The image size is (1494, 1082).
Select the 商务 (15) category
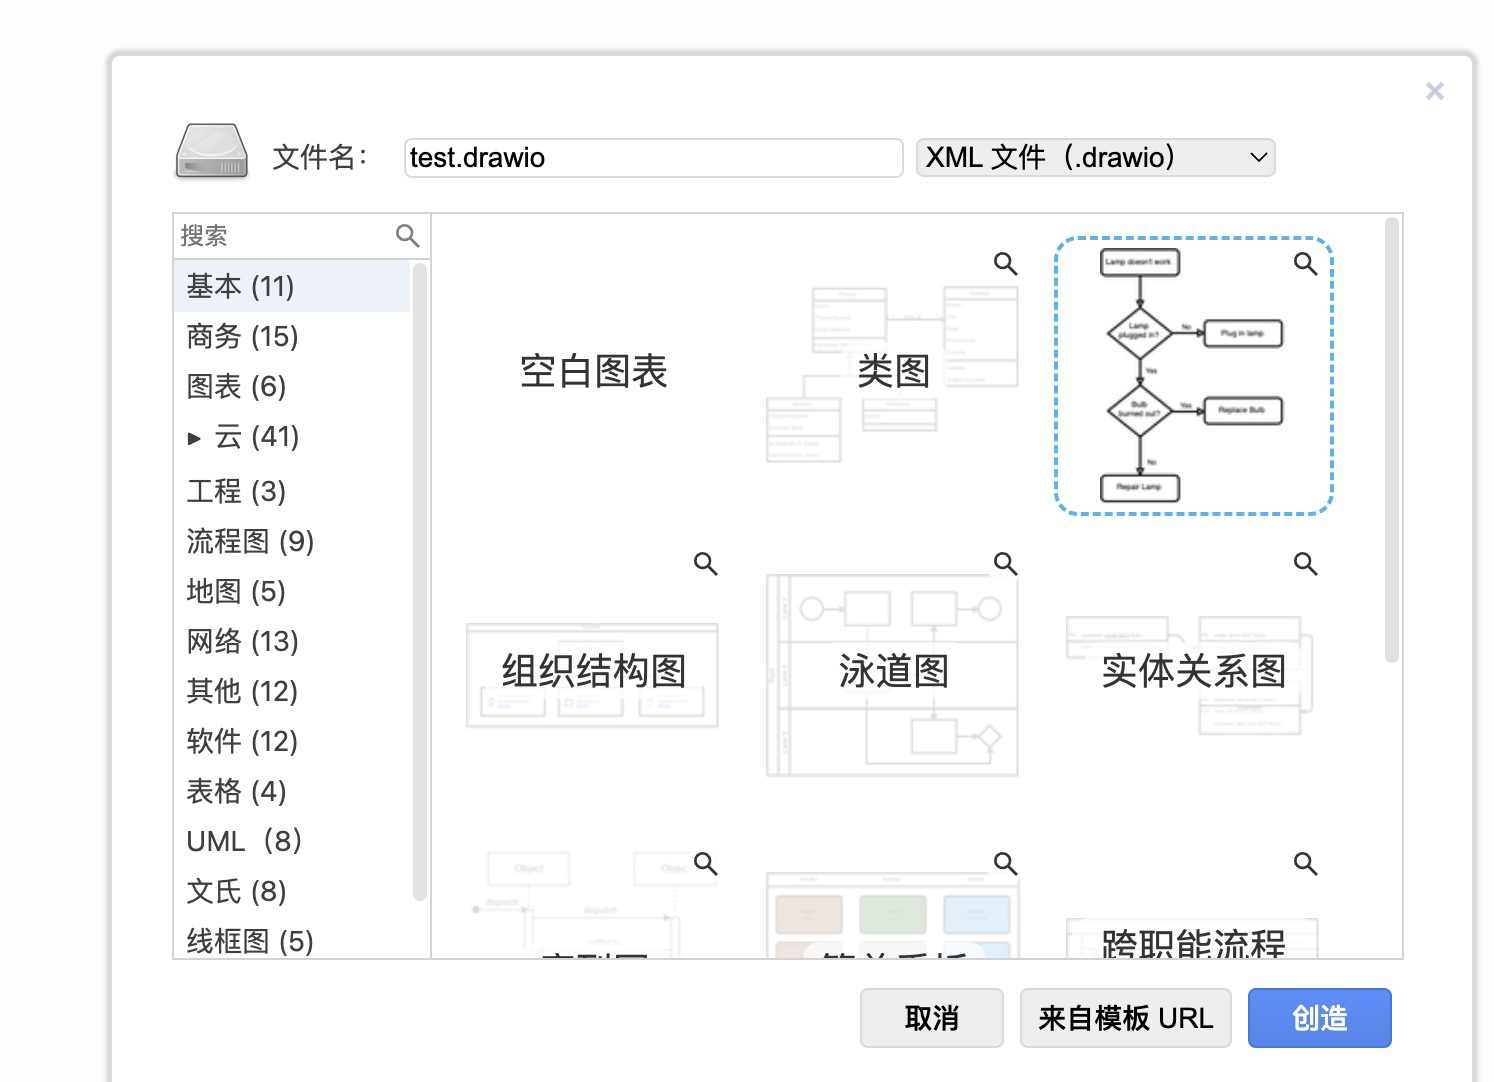(292, 336)
